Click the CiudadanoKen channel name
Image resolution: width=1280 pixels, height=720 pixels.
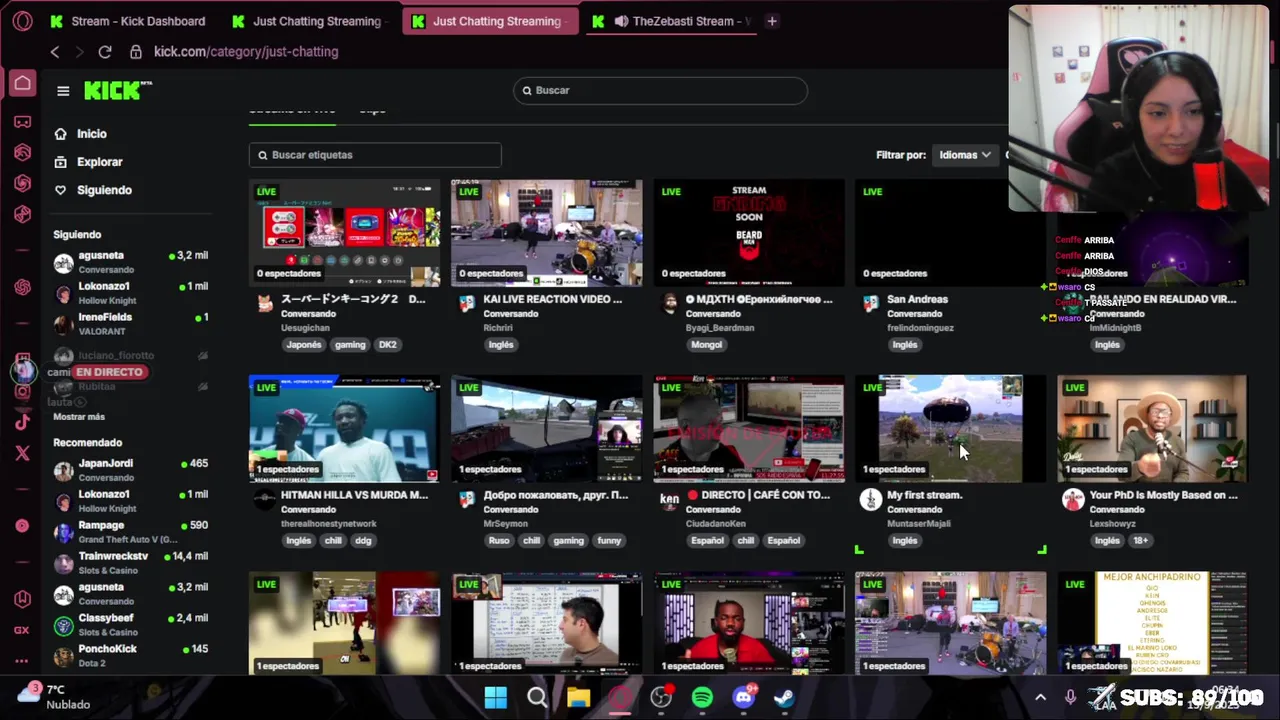(x=715, y=524)
